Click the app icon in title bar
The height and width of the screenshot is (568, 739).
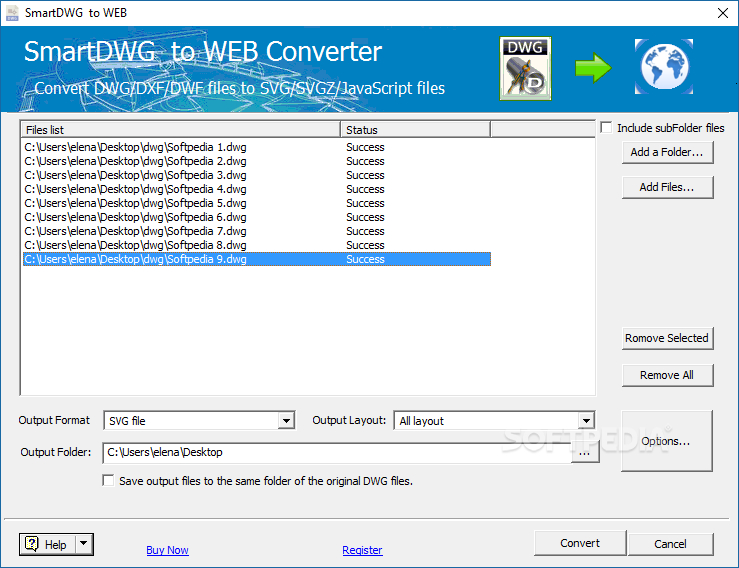(12, 13)
